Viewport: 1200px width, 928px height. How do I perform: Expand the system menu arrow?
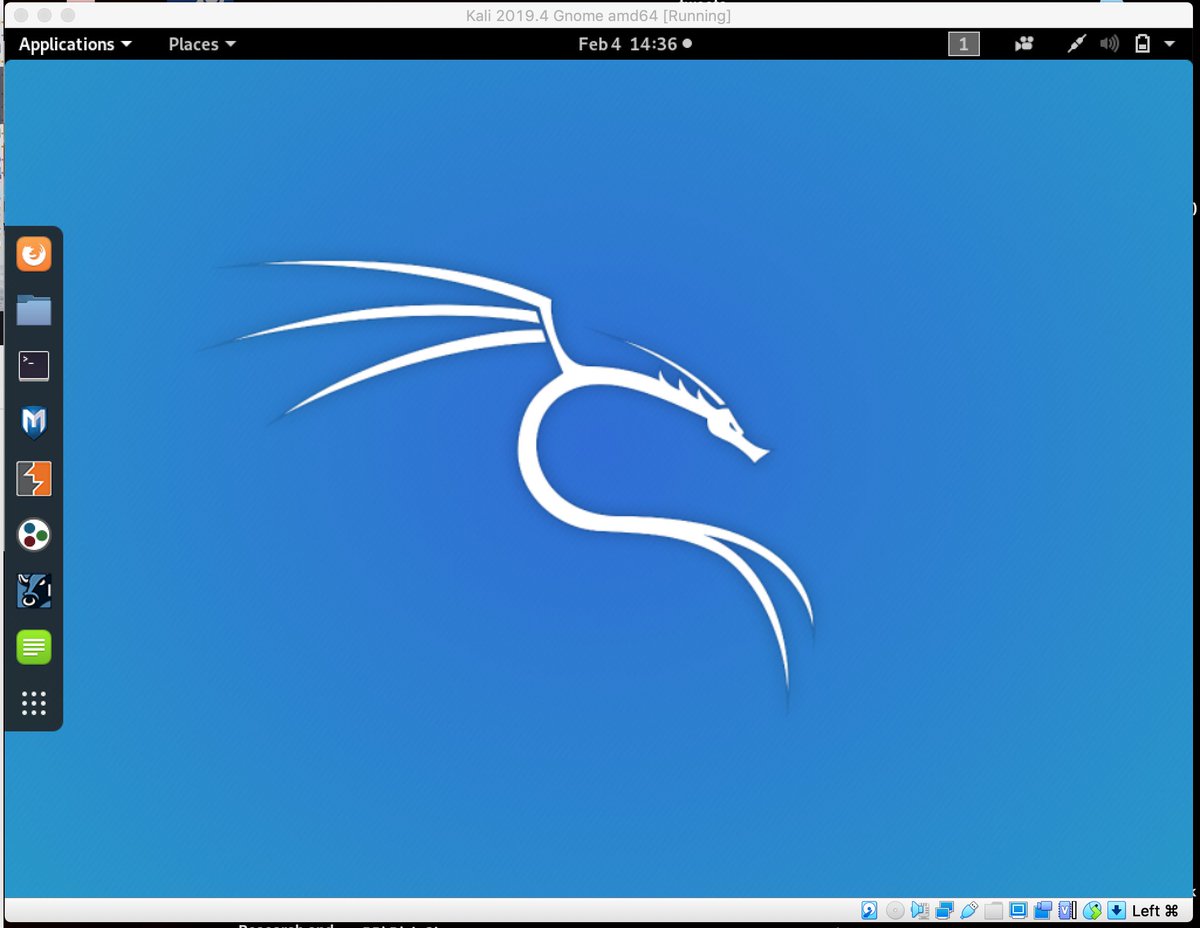pos(1170,44)
